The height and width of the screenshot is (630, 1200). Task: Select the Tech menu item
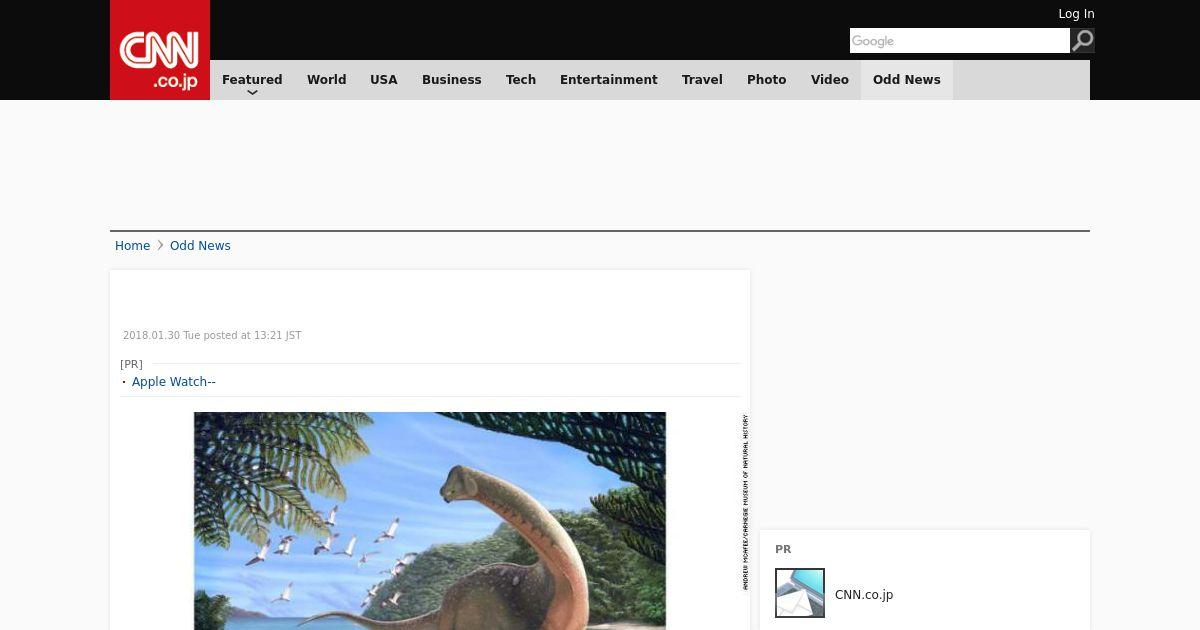(521, 80)
